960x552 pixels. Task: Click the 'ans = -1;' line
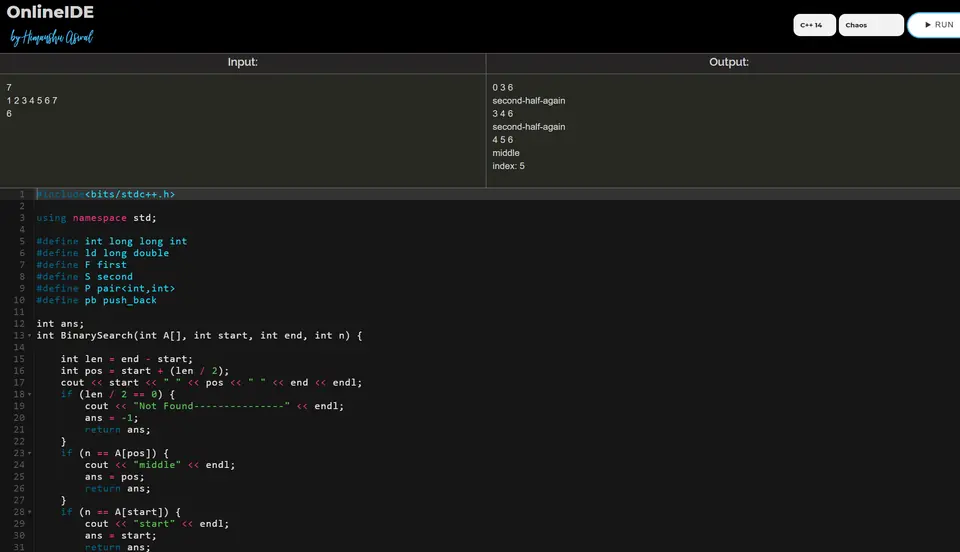[x=111, y=418]
